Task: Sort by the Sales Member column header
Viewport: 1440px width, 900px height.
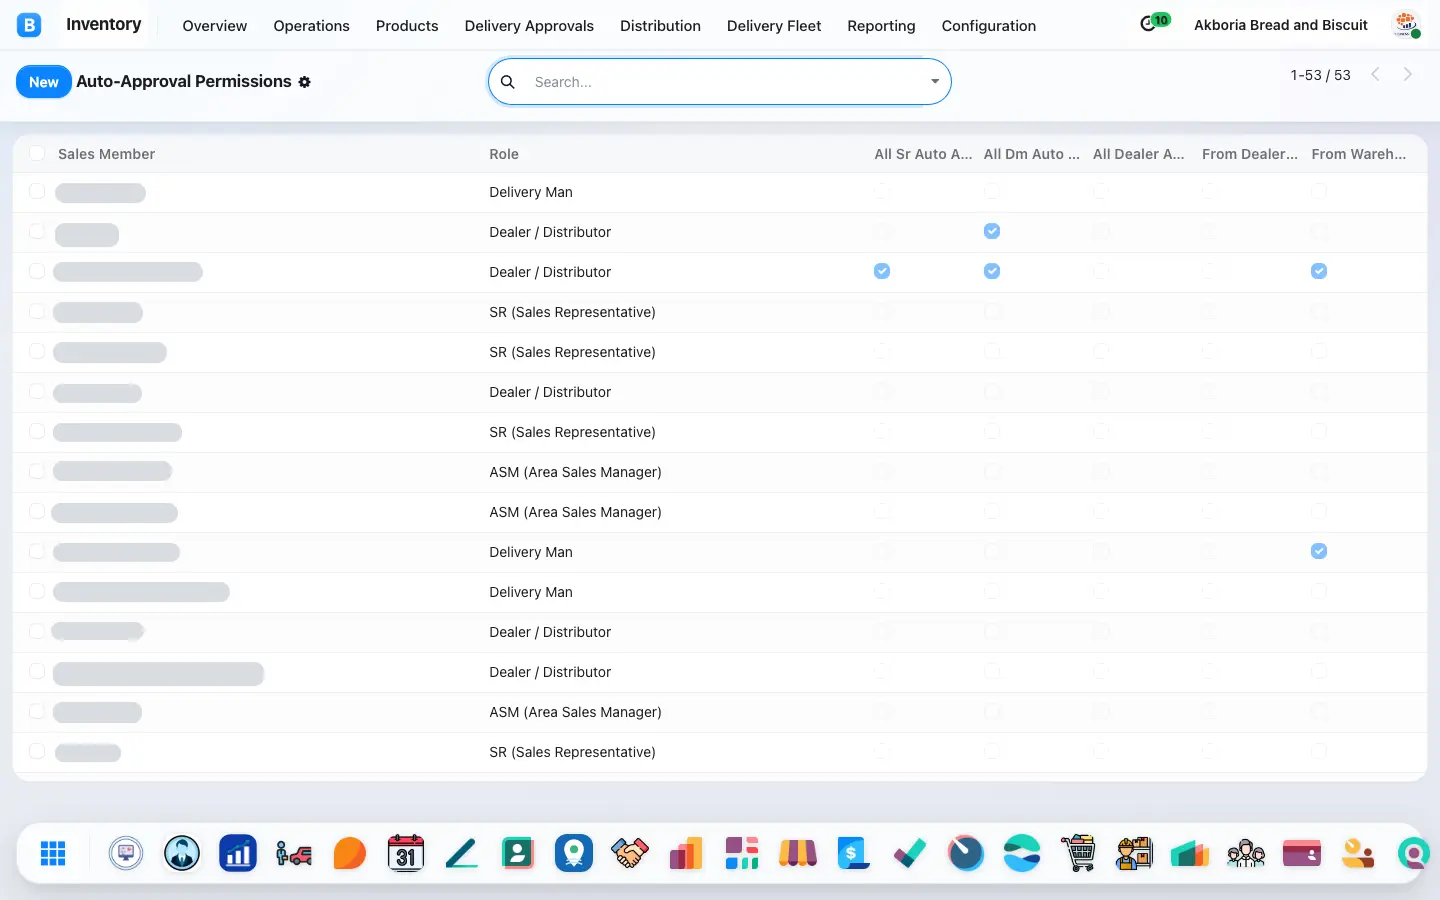Action: point(106,154)
